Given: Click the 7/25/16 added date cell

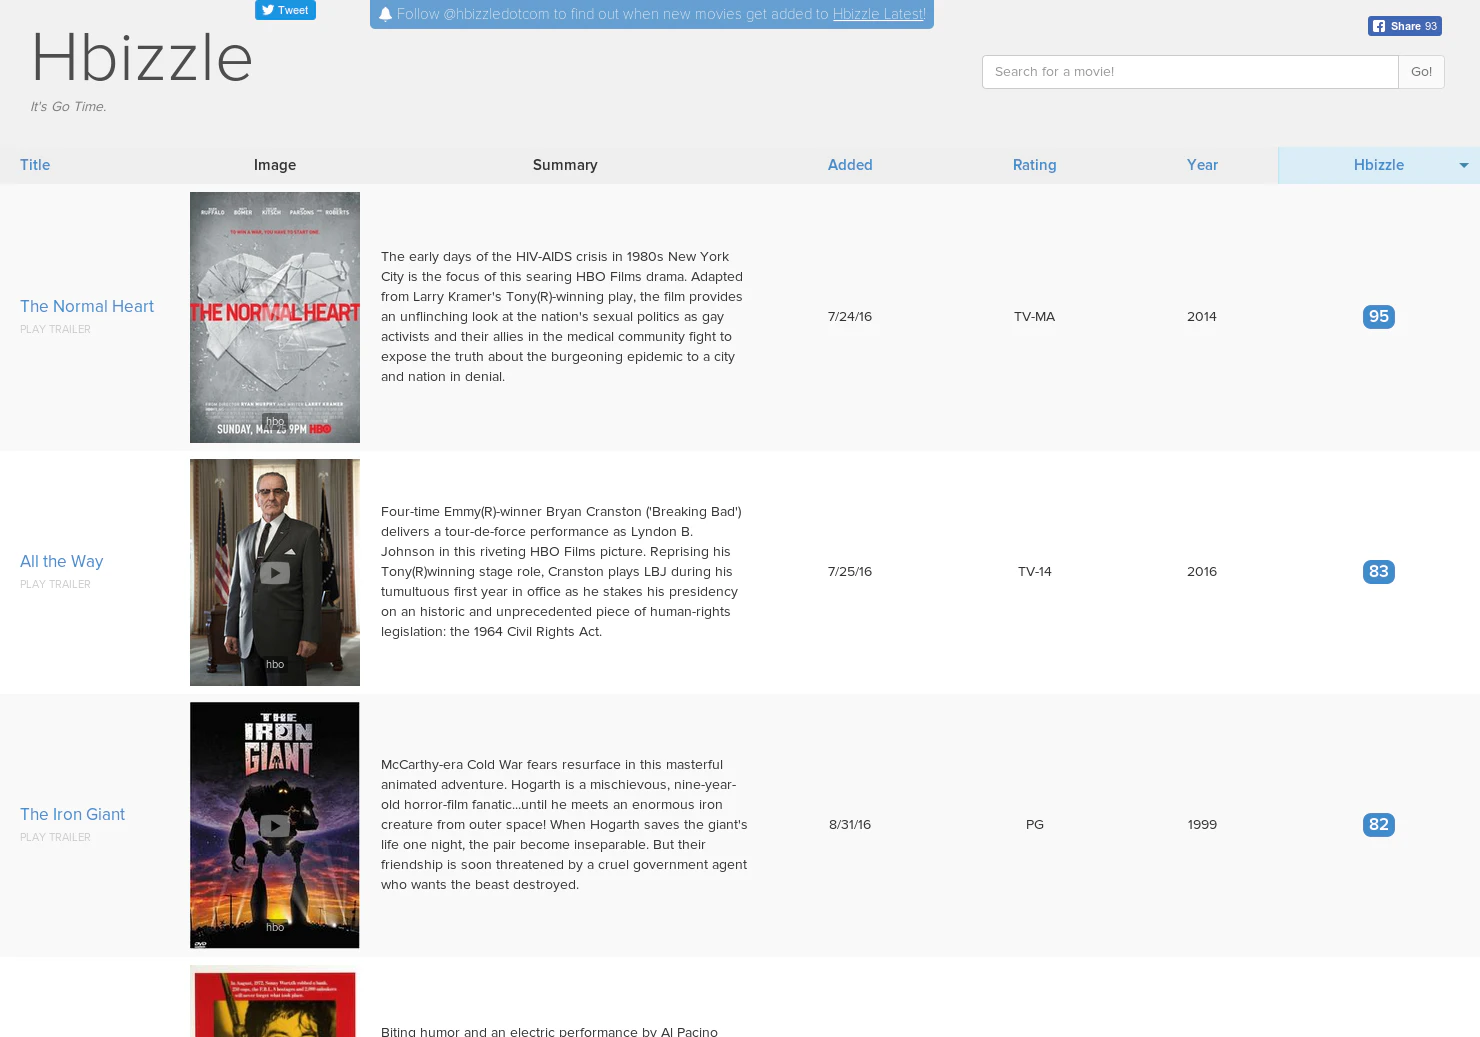Looking at the screenshot, I should coord(850,572).
